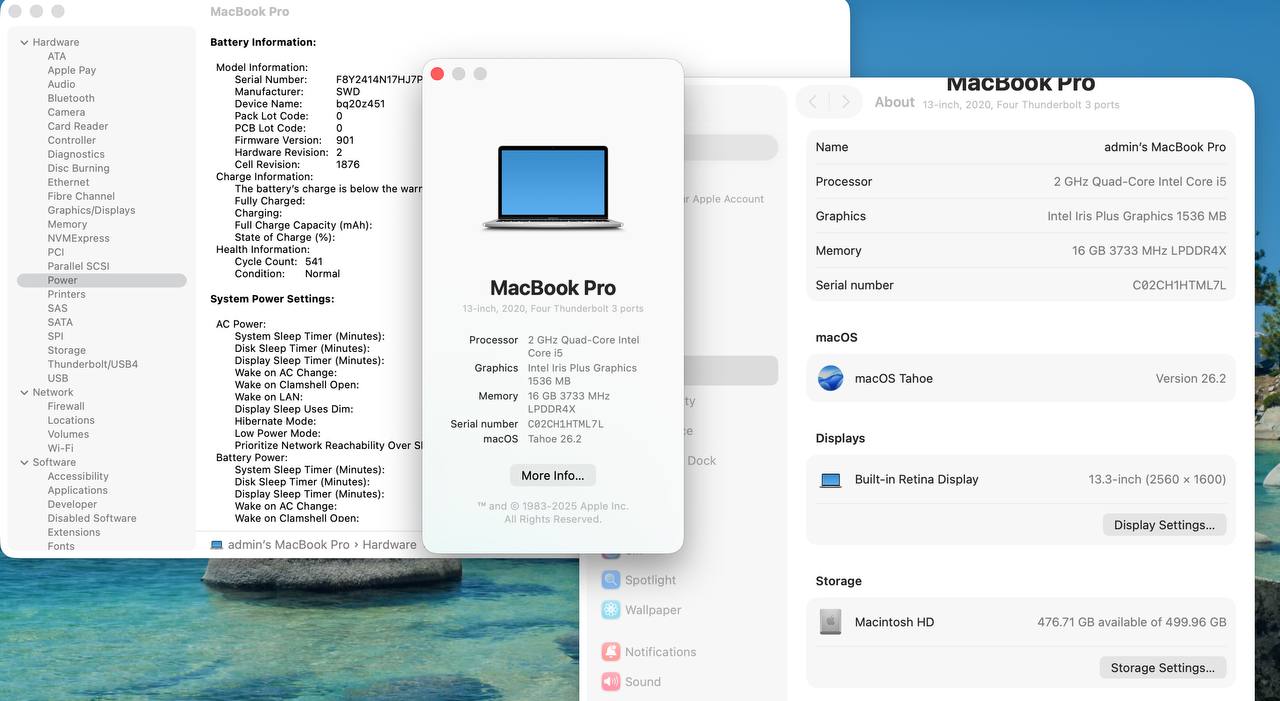The image size is (1280, 701).
Task: Select Camera in System Information sidebar
Action: coord(66,112)
